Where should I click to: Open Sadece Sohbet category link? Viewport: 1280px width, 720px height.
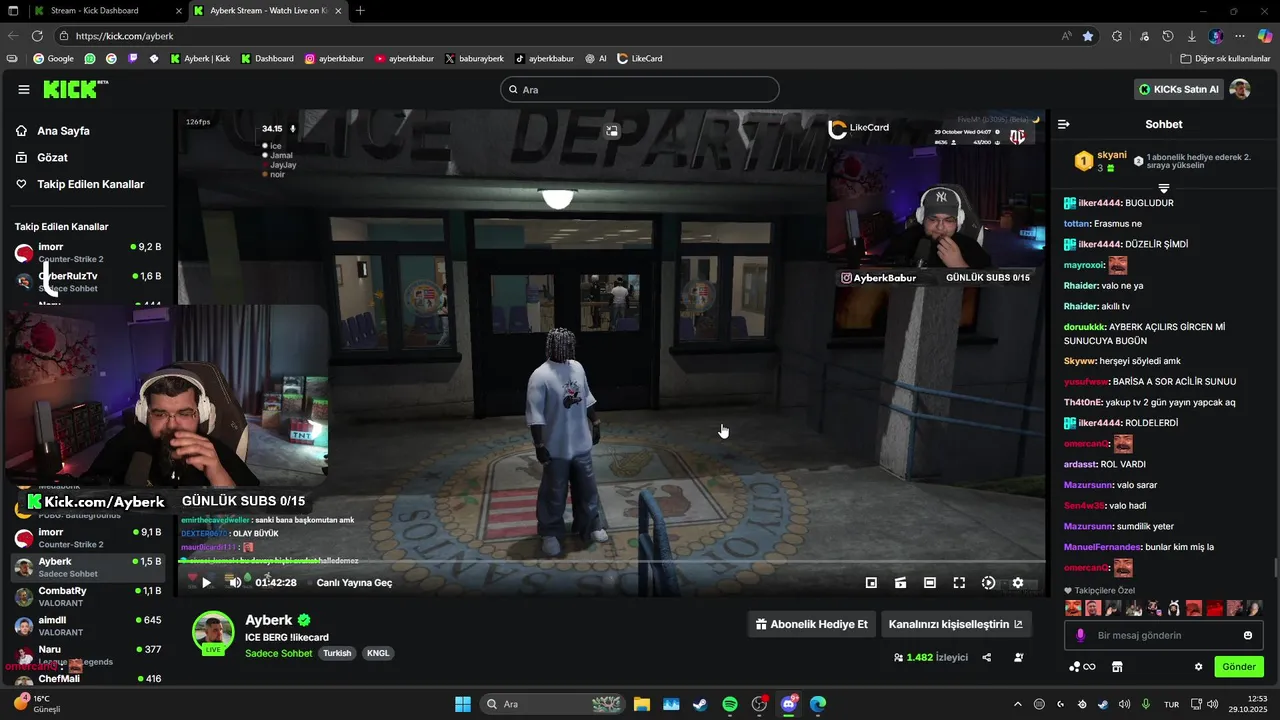click(x=279, y=653)
